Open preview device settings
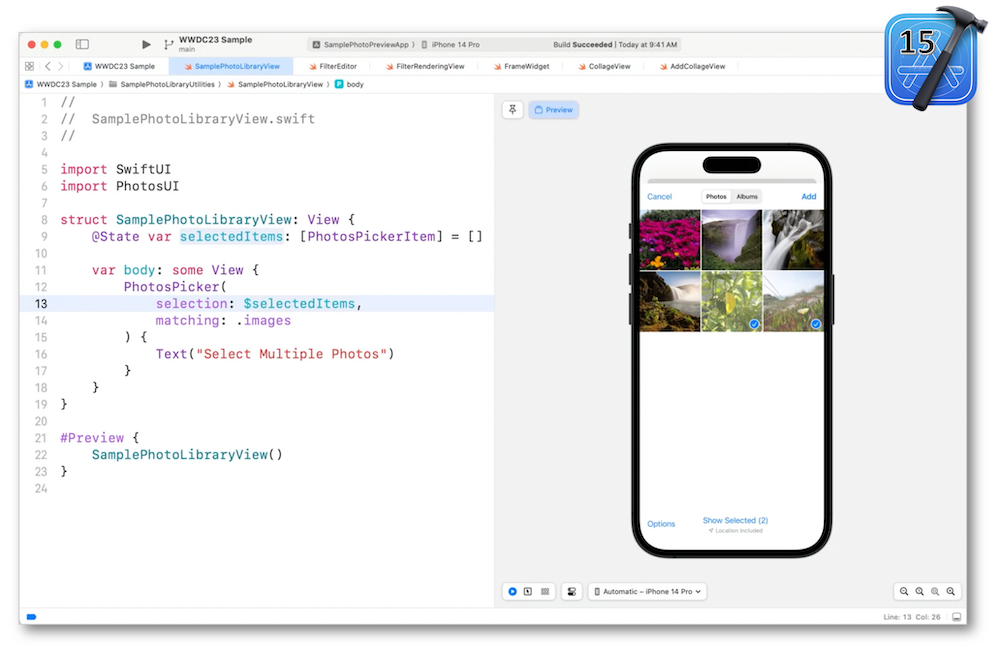 click(571, 591)
